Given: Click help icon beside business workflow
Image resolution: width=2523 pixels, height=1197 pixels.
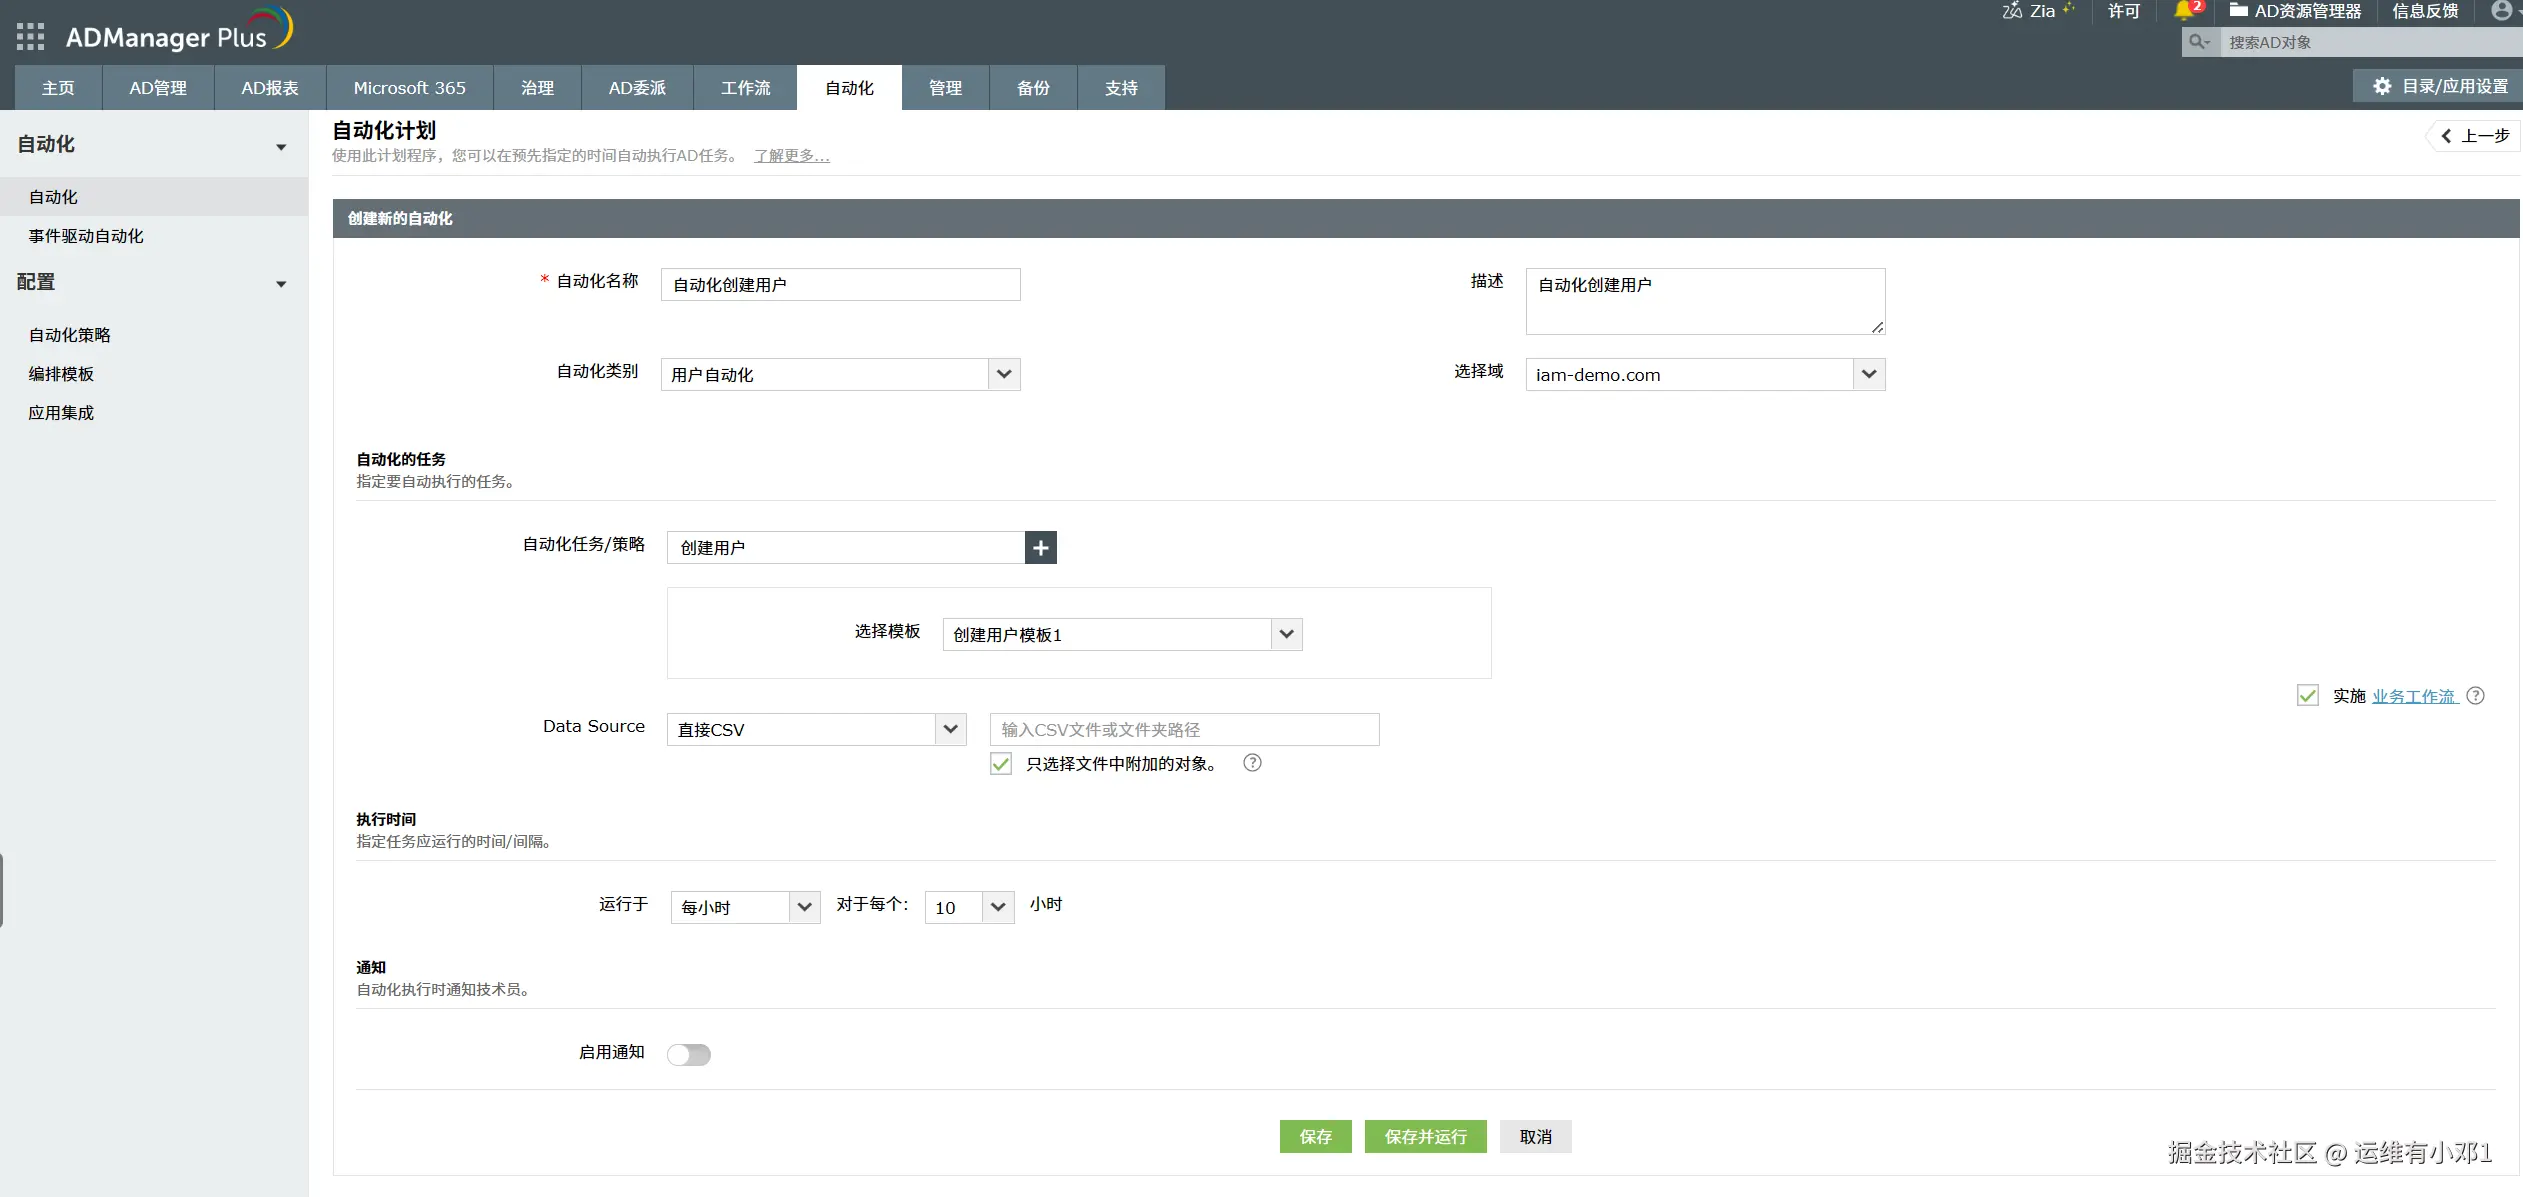Looking at the screenshot, I should [2476, 696].
